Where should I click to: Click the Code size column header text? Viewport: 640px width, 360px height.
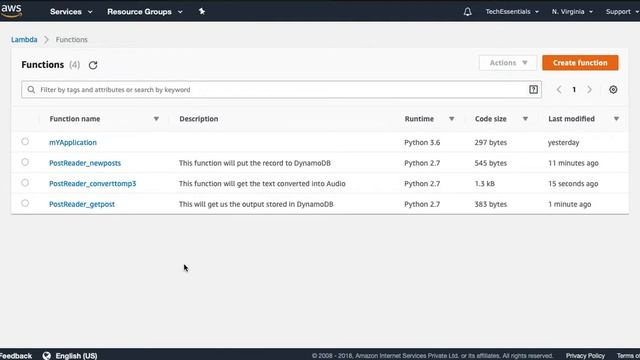point(491,119)
